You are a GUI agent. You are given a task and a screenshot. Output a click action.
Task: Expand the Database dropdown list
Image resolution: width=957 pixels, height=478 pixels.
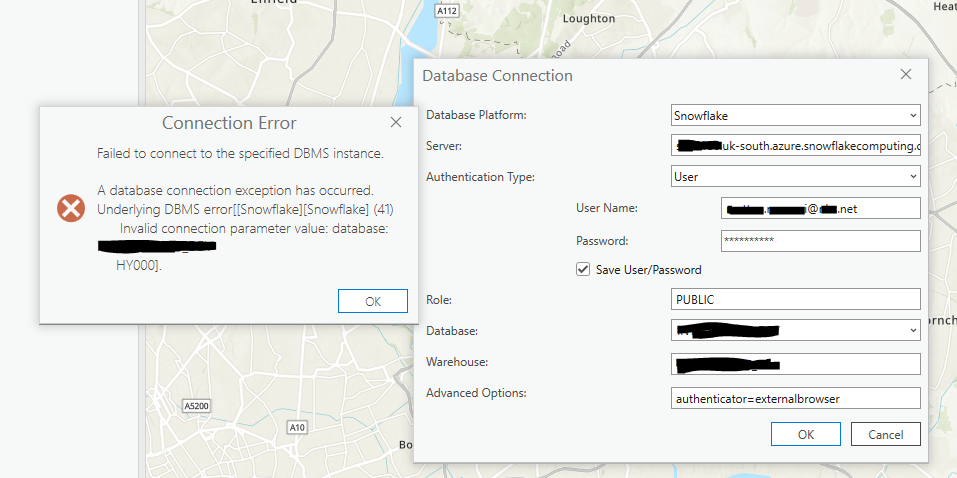pos(912,330)
